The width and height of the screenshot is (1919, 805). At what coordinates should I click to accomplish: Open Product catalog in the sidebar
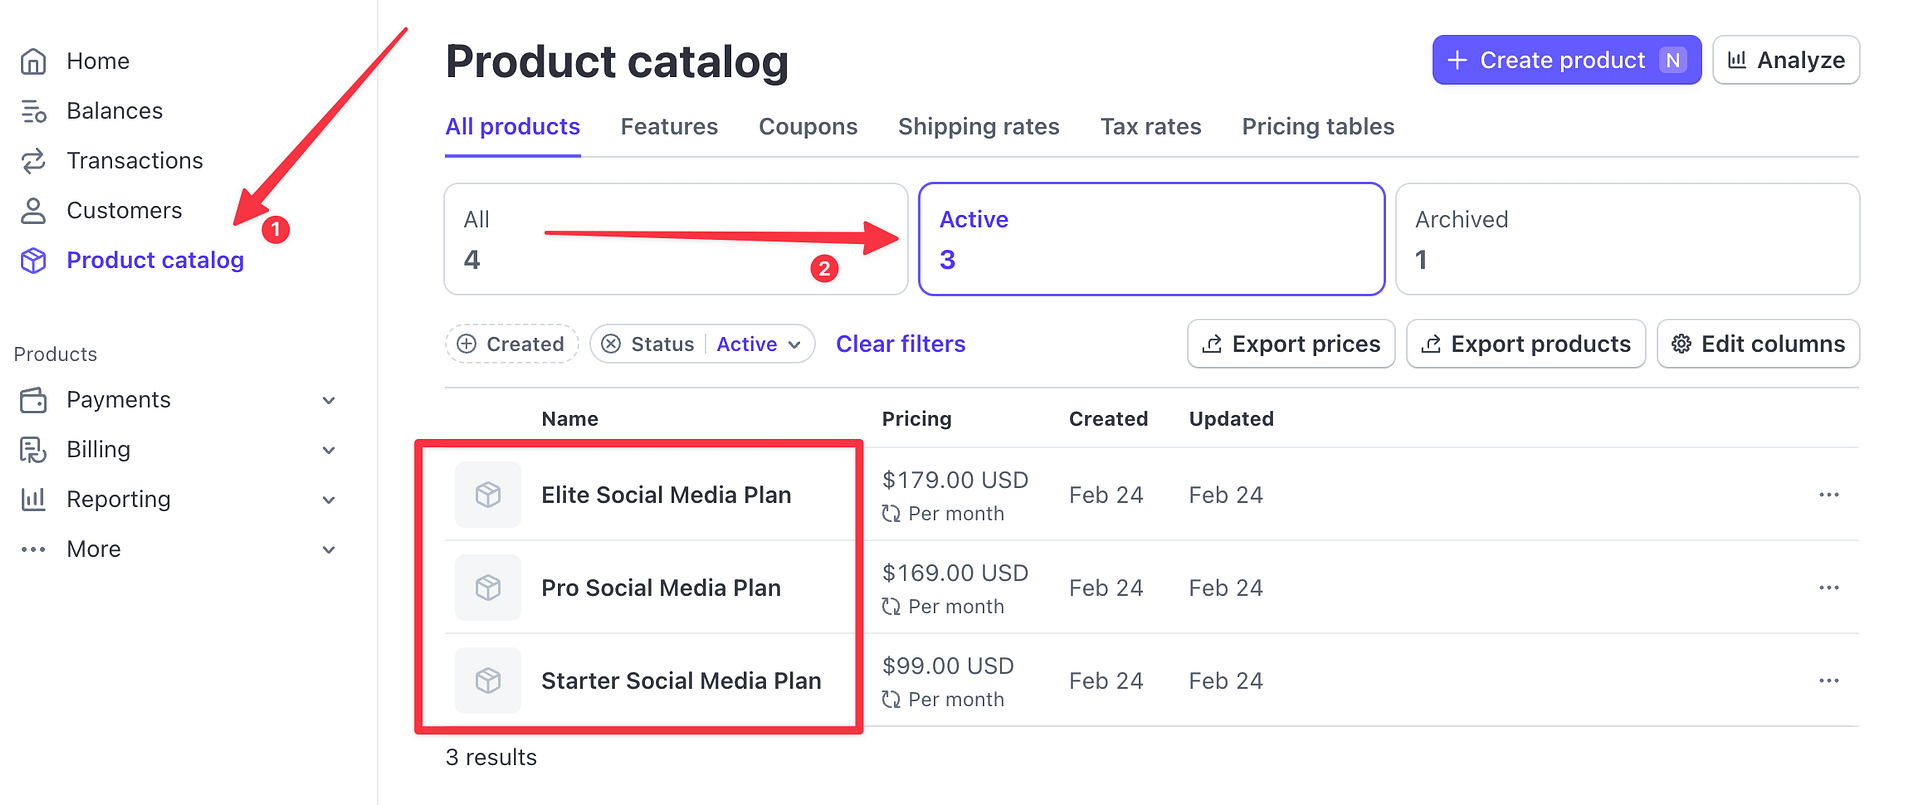point(155,260)
